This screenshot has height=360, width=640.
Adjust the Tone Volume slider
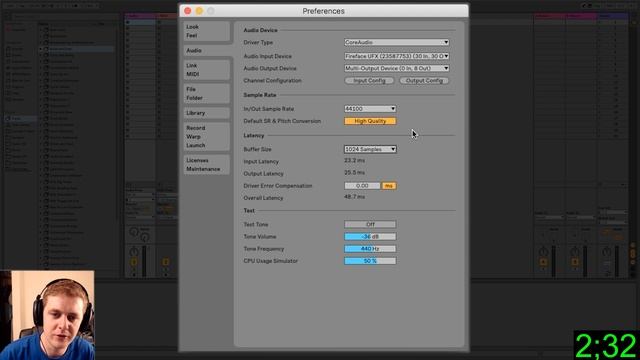[370, 236]
